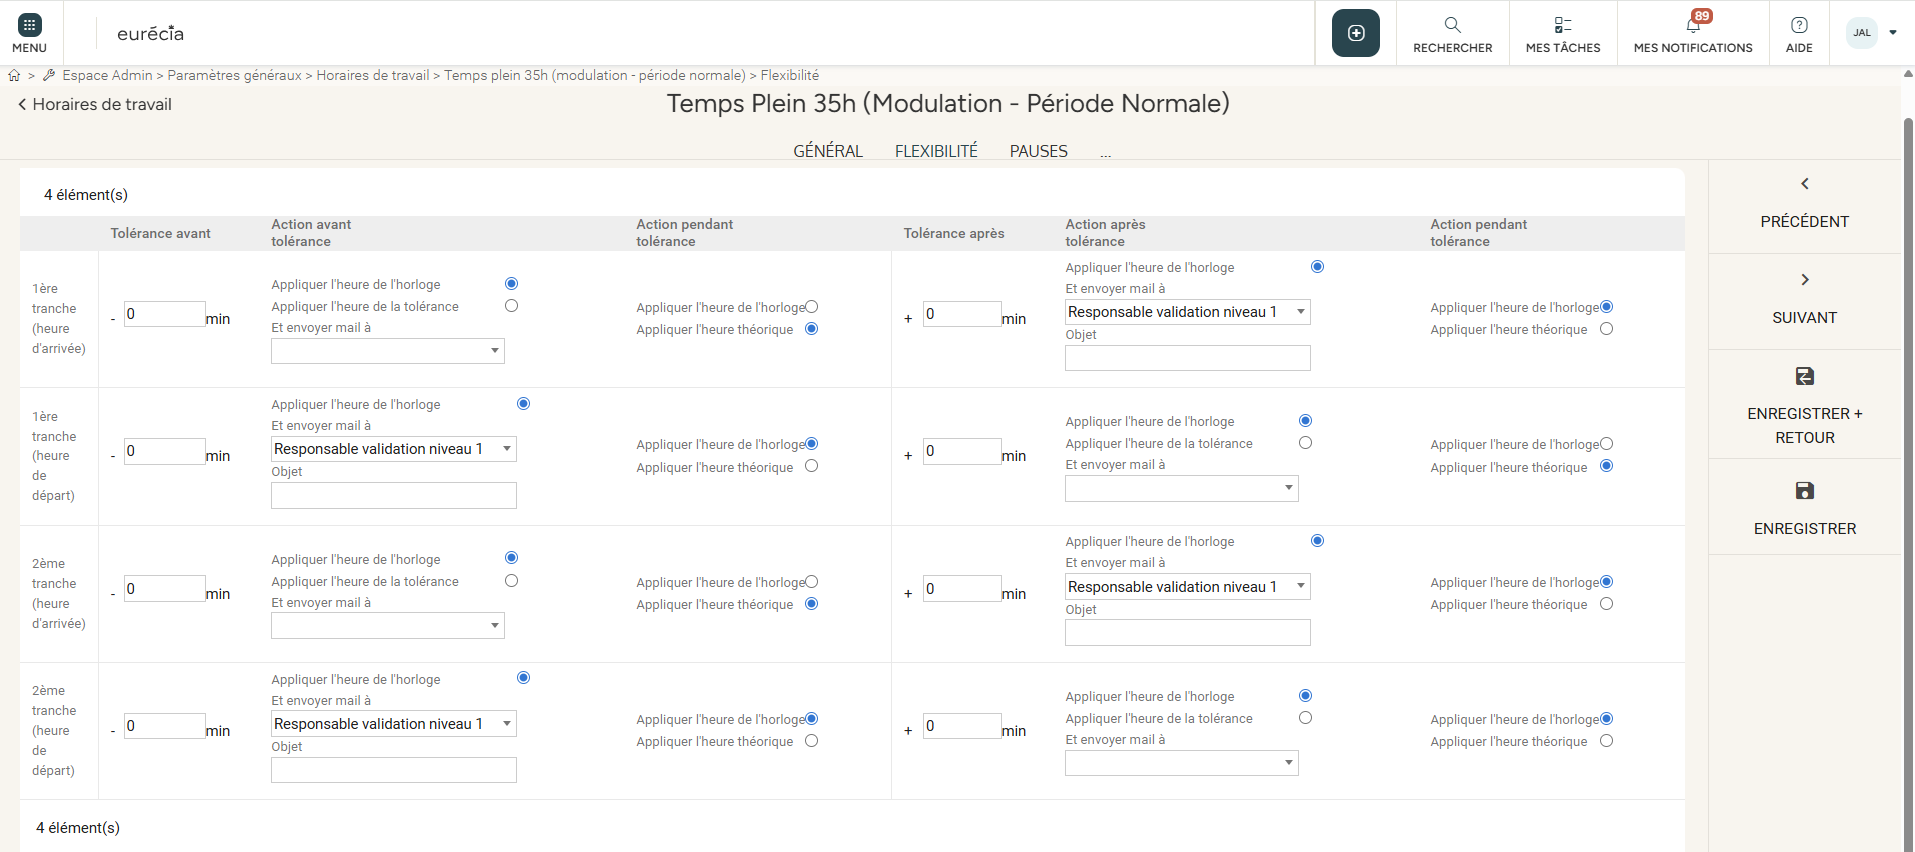This screenshot has width=1915, height=852.
Task: Open 'Responsable validation niveau 1' dropdown in last row
Action: click(394, 724)
